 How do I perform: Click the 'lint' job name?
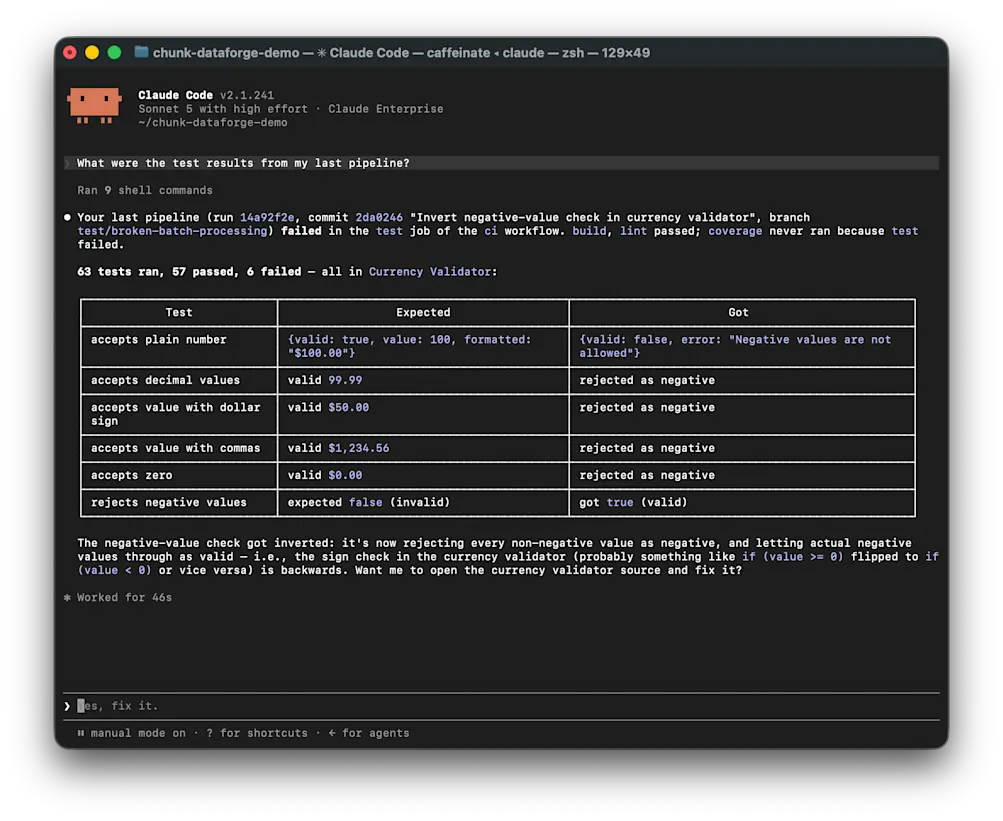tap(633, 231)
